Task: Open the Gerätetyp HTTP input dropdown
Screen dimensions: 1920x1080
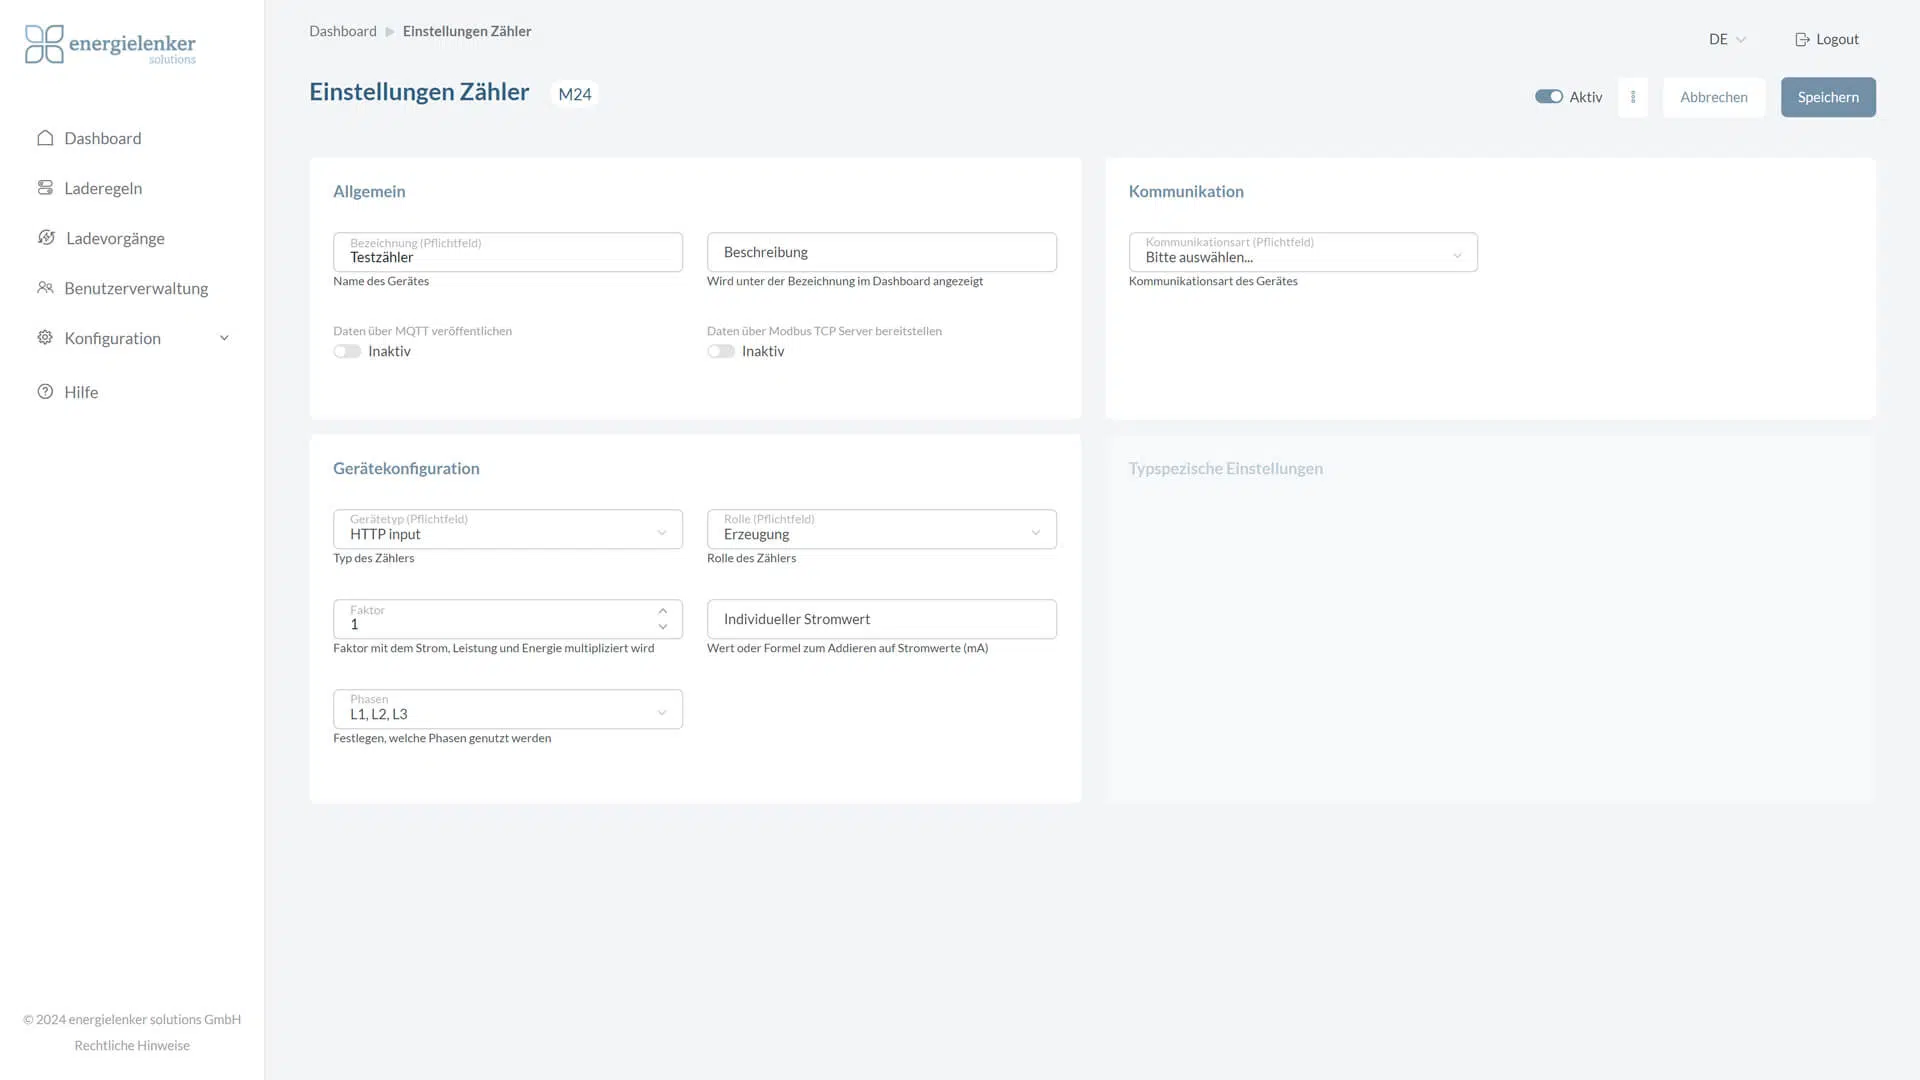Action: 507,530
